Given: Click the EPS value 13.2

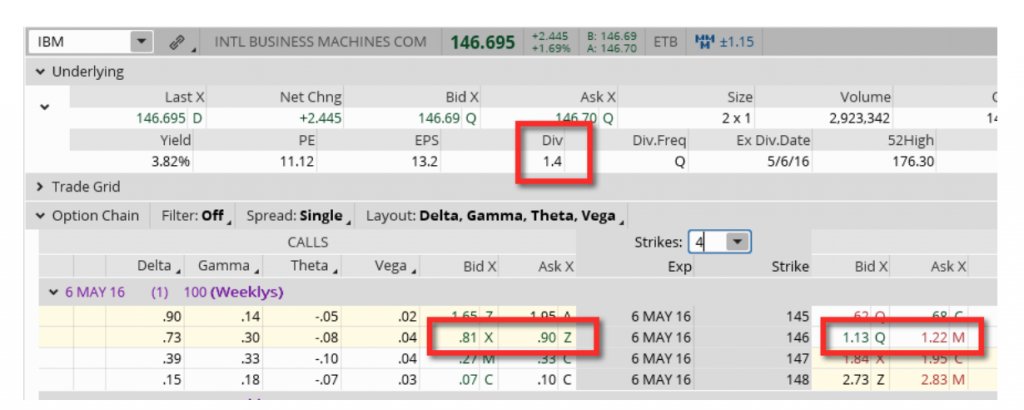Looking at the screenshot, I should (x=424, y=162).
